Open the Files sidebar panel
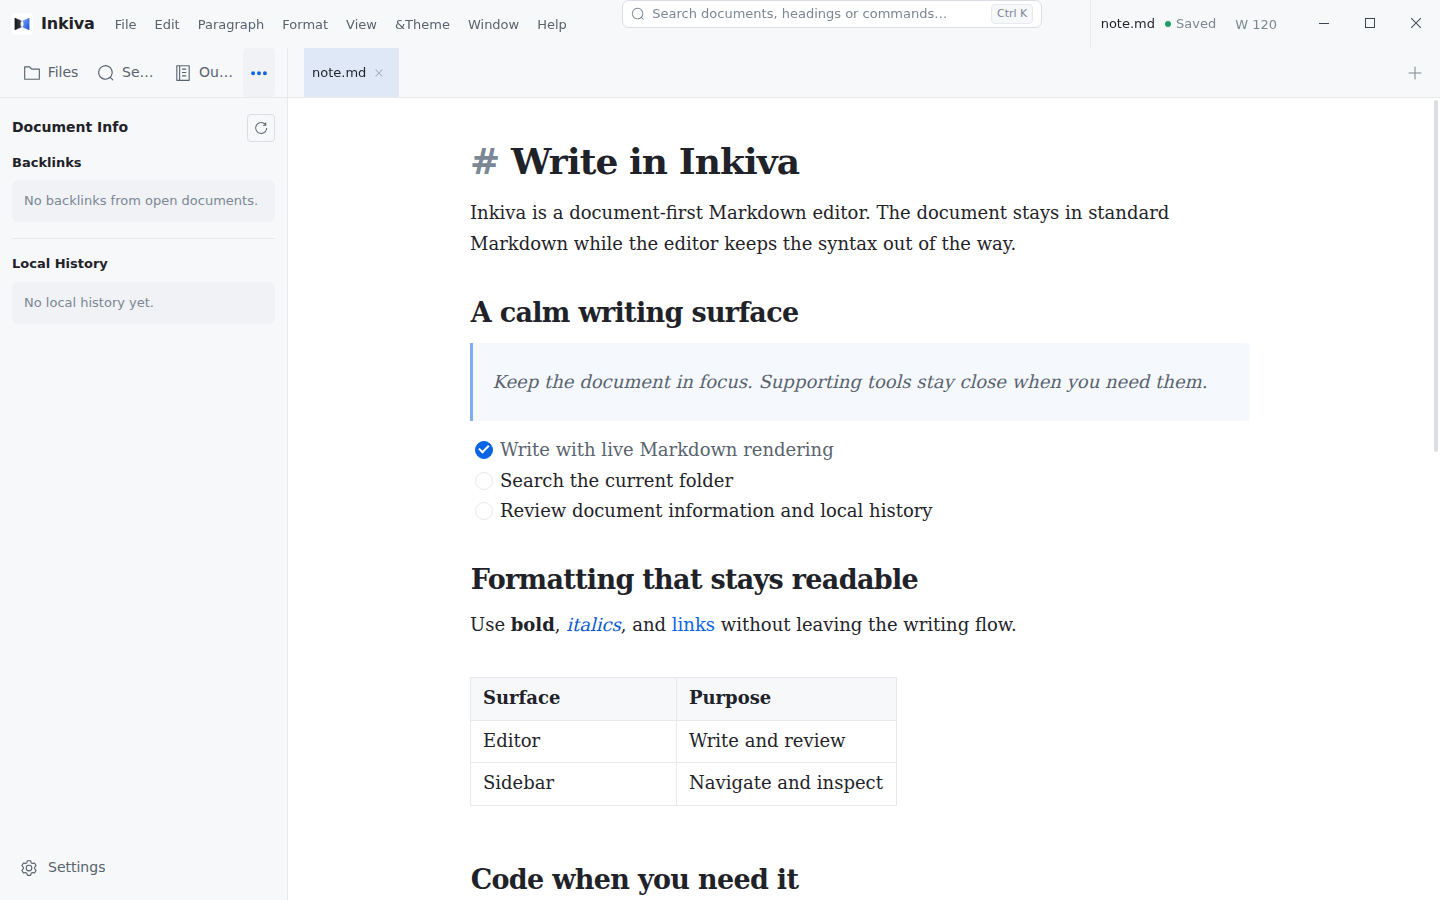This screenshot has height=900, width=1440. tap(51, 73)
